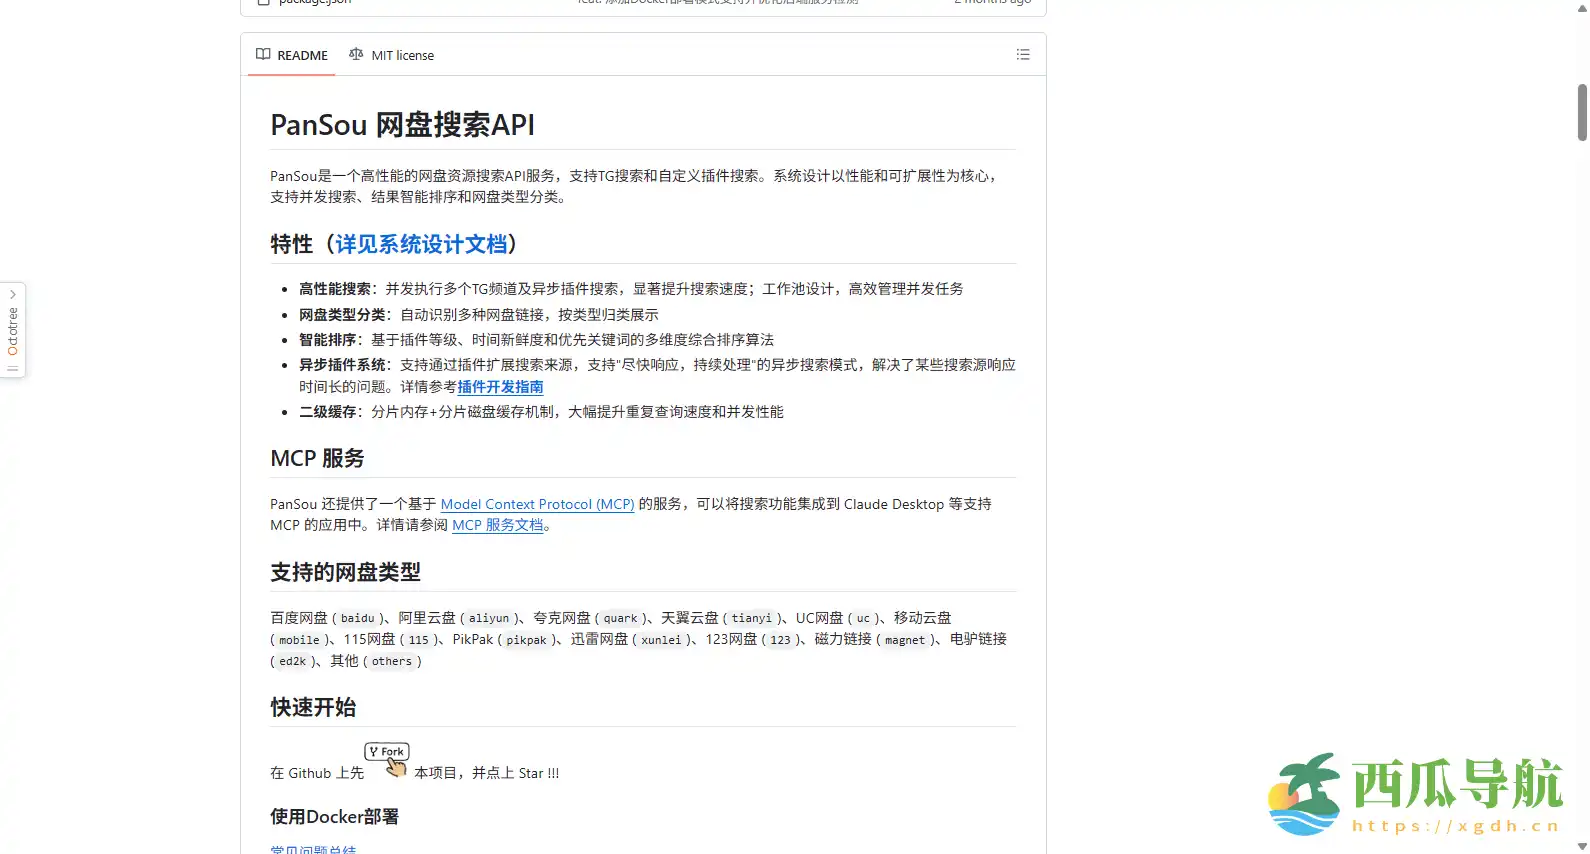
Task: Expand the Octotree sidebar chevron
Action: (x=13, y=295)
